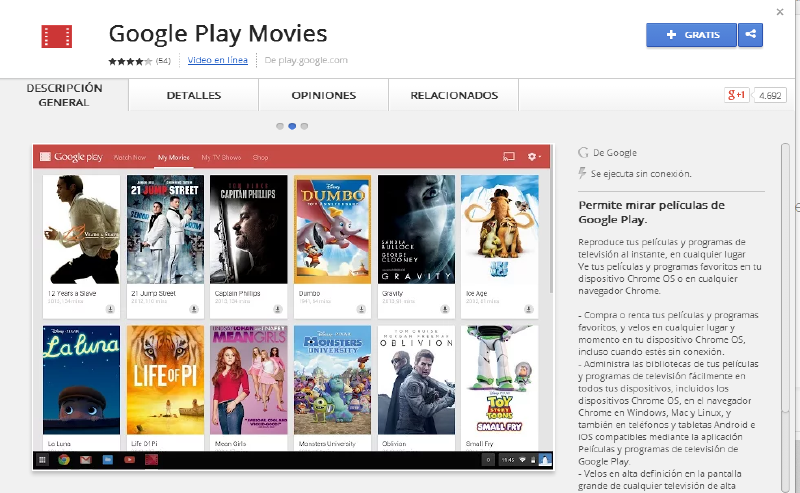This screenshot has height=493, width=800.
Task: Click the star rating next to (54)
Action: [130, 61]
